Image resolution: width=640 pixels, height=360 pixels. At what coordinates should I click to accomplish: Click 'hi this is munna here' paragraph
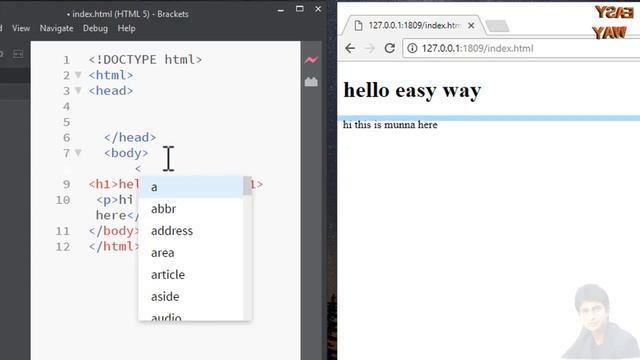click(x=390, y=124)
